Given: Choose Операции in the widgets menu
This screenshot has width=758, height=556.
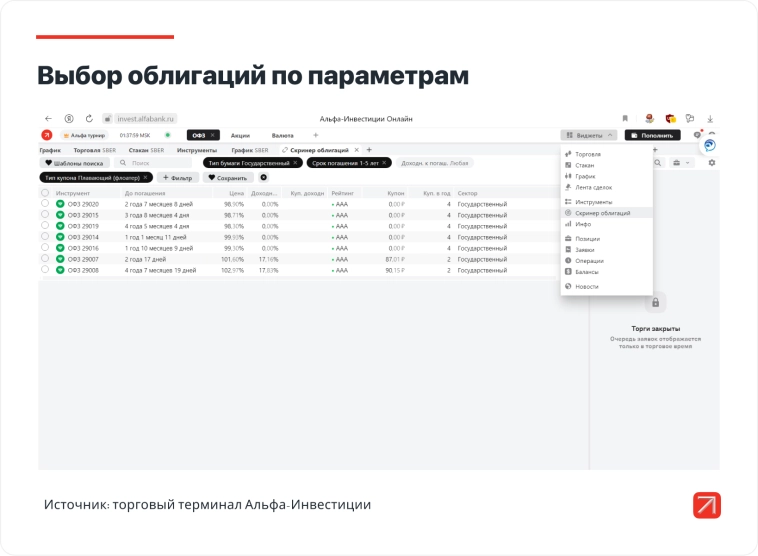Looking at the screenshot, I should tap(607, 261).
